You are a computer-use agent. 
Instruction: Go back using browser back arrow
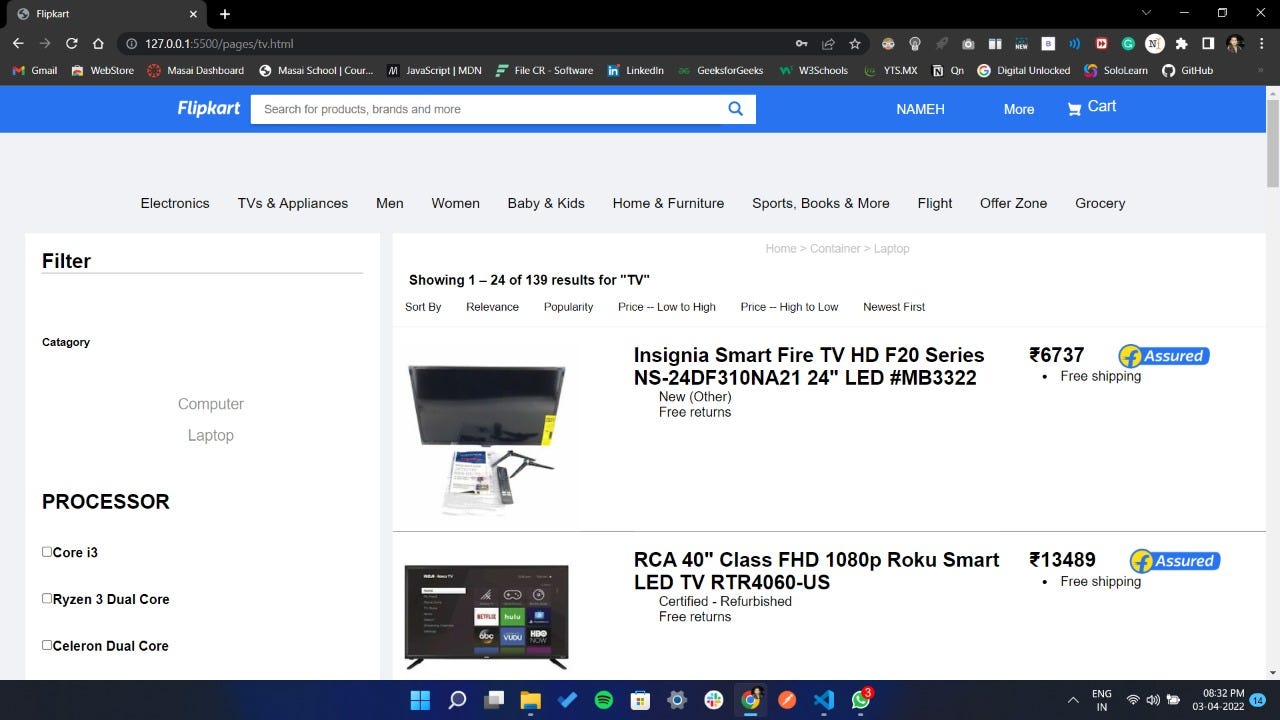18,43
